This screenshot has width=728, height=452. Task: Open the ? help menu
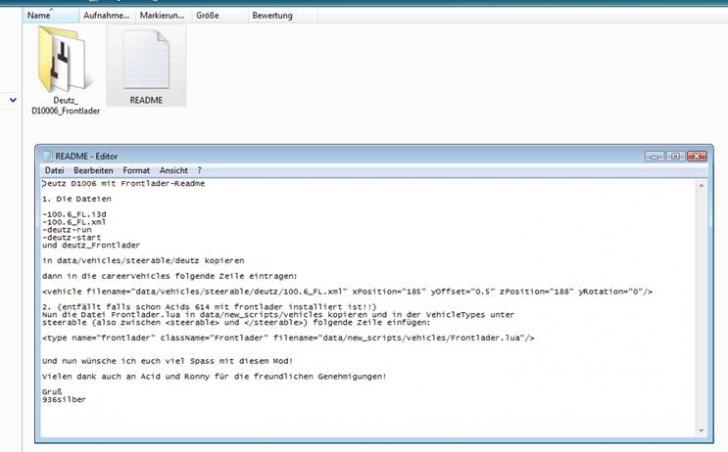click(x=199, y=170)
